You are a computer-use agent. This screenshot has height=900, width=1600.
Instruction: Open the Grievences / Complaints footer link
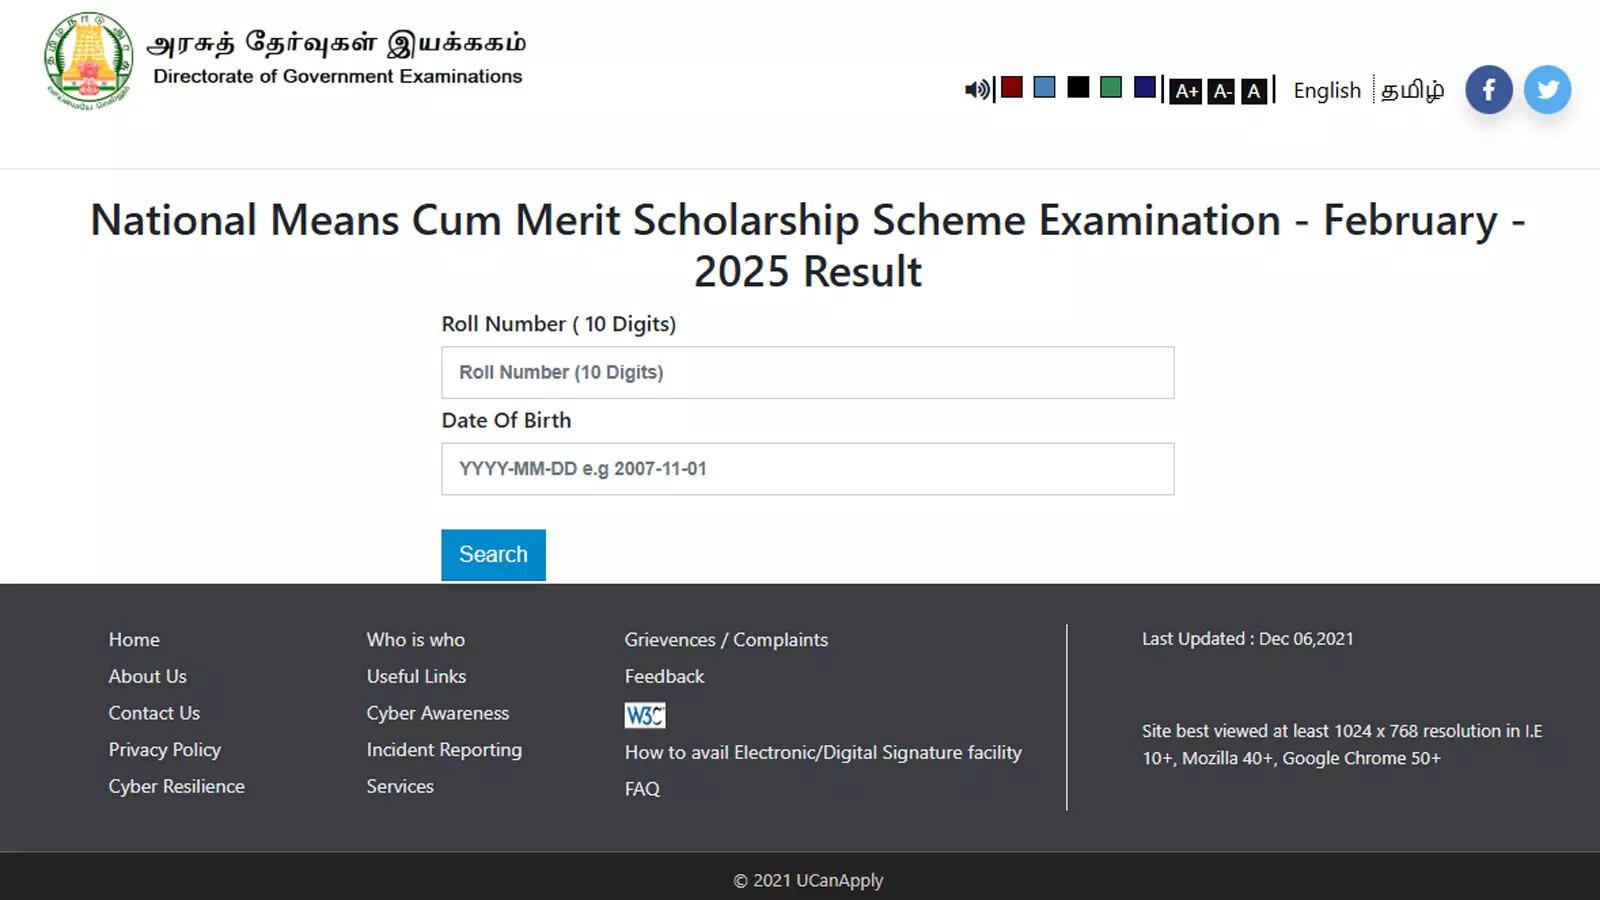point(726,640)
